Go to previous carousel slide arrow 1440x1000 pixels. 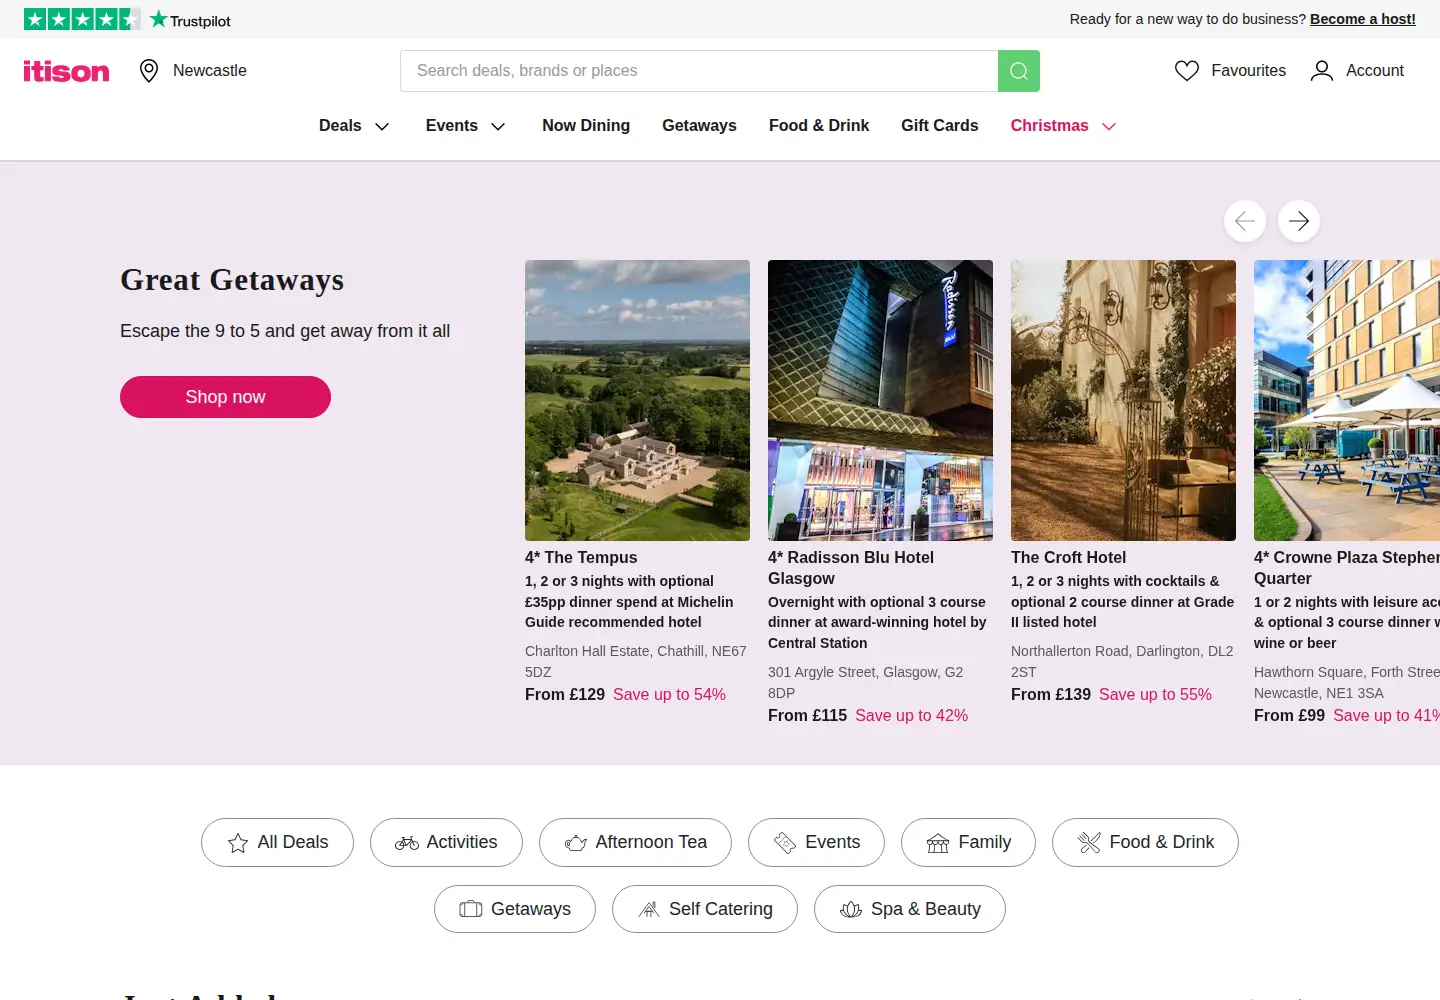pyautogui.click(x=1245, y=221)
